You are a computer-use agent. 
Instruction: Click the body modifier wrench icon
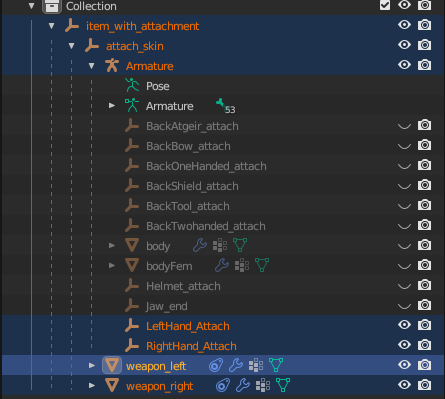(200, 246)
